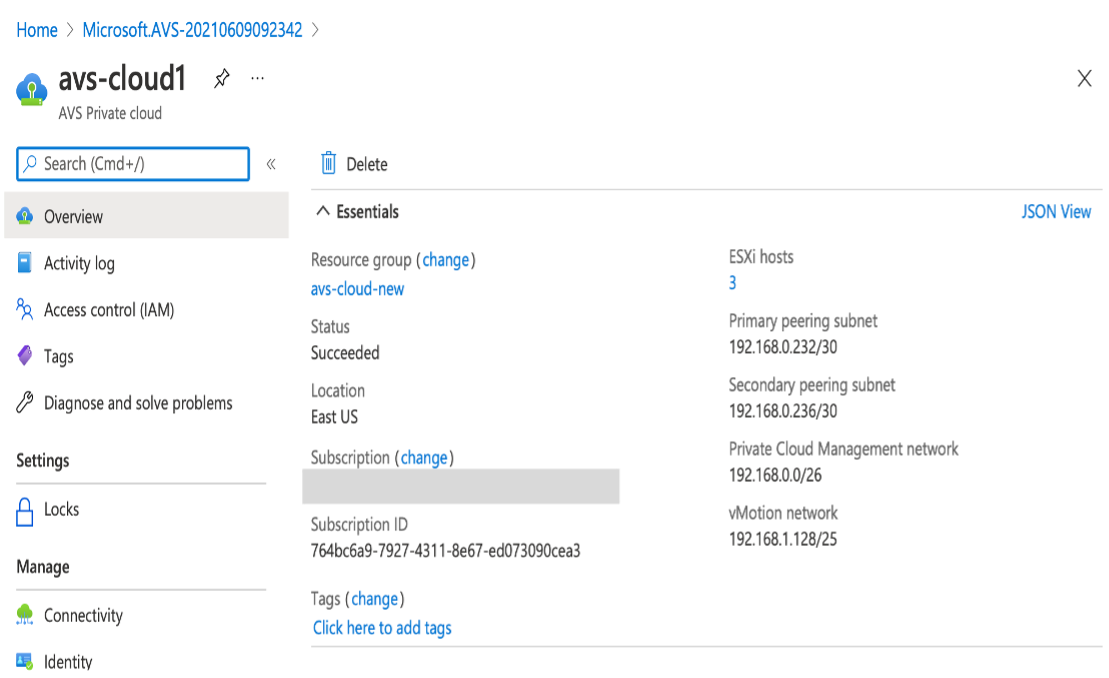Select management network 192.168.0.0/26
This screenshot has height=678, width=1109.
point(775,475)
